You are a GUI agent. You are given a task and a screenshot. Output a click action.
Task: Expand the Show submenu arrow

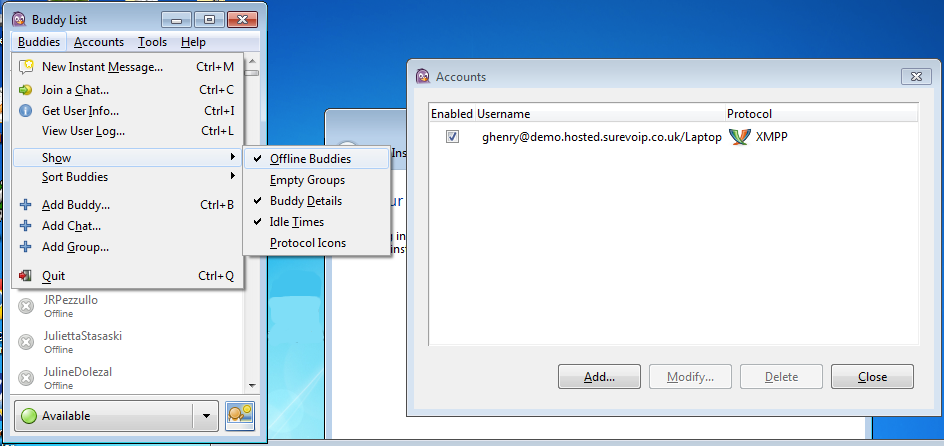233,157
